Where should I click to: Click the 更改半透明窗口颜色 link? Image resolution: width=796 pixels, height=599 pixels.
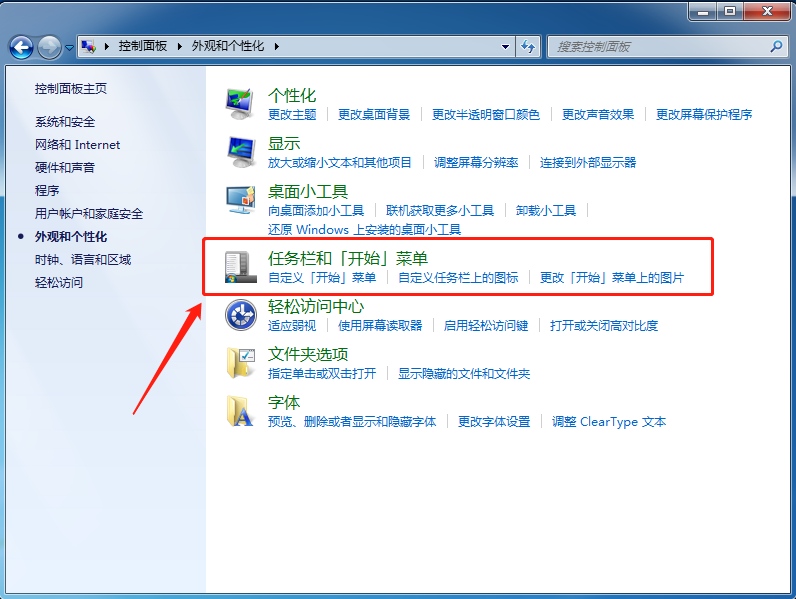pos(485,115)
